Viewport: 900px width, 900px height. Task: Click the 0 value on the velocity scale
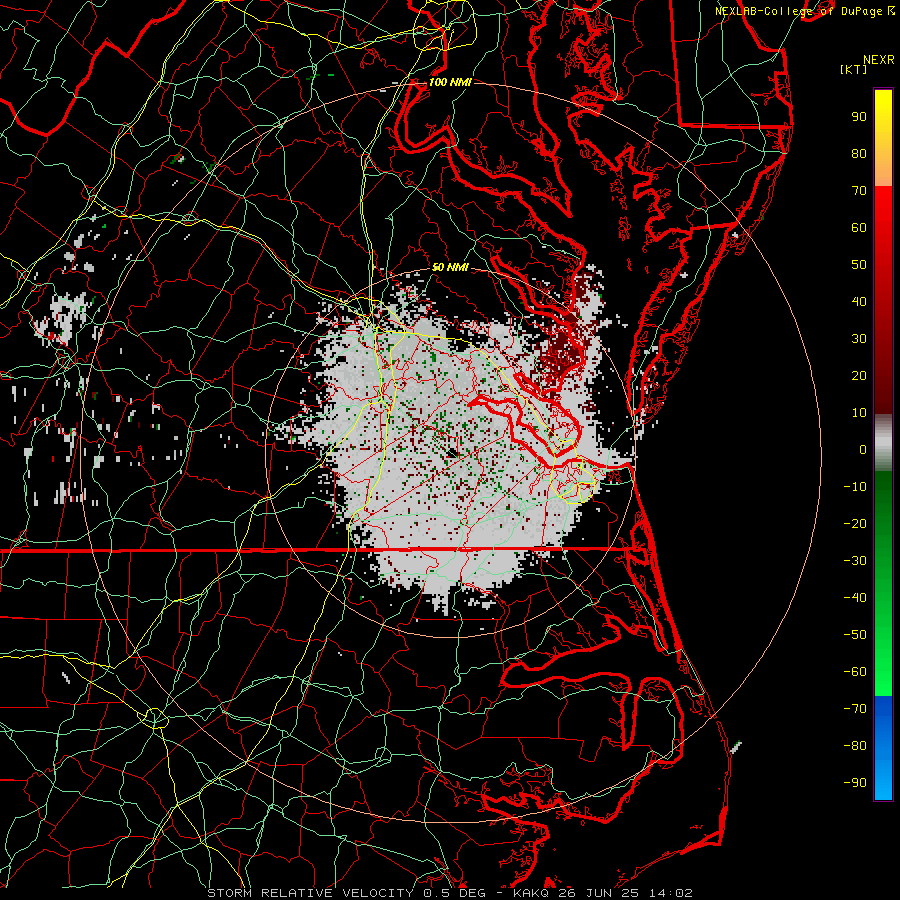point(863,449)
